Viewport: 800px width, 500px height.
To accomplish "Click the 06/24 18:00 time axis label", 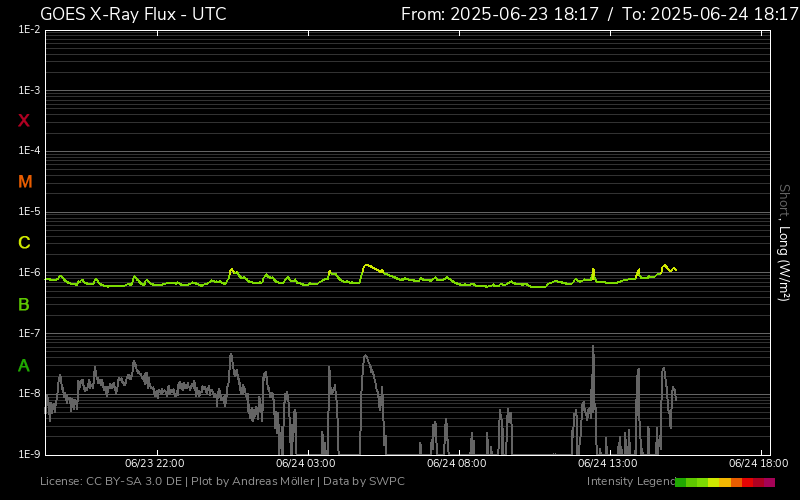I will 758,464.
